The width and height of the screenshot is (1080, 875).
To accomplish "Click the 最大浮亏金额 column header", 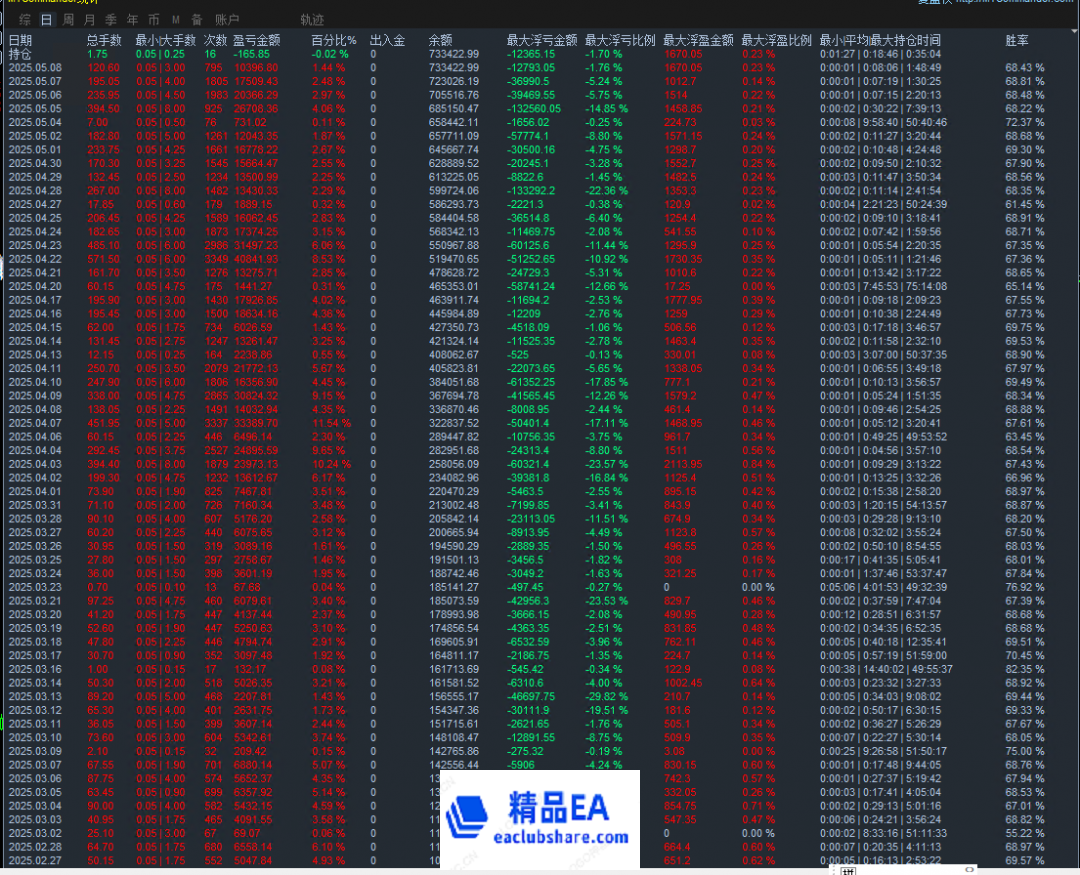I will 542,40.
